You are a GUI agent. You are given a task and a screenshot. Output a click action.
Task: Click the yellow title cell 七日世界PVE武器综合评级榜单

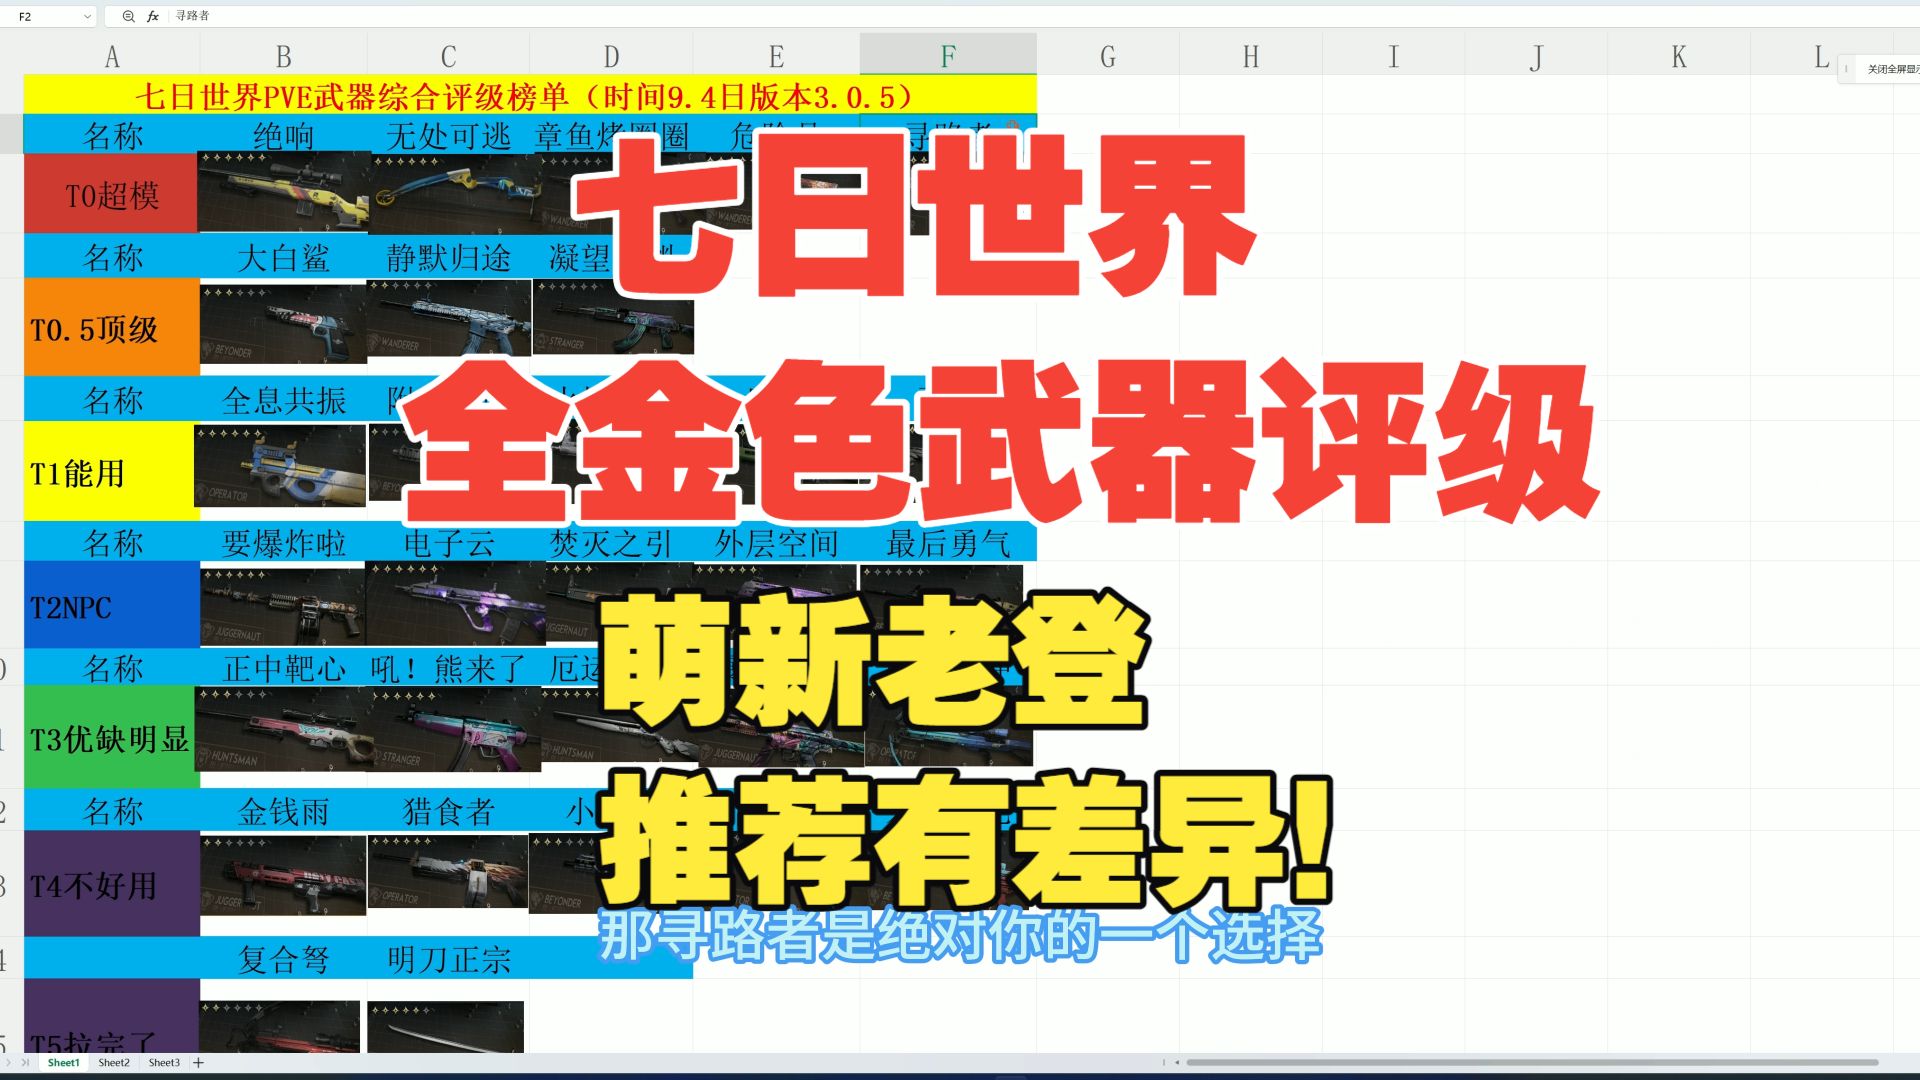(530, 96)
